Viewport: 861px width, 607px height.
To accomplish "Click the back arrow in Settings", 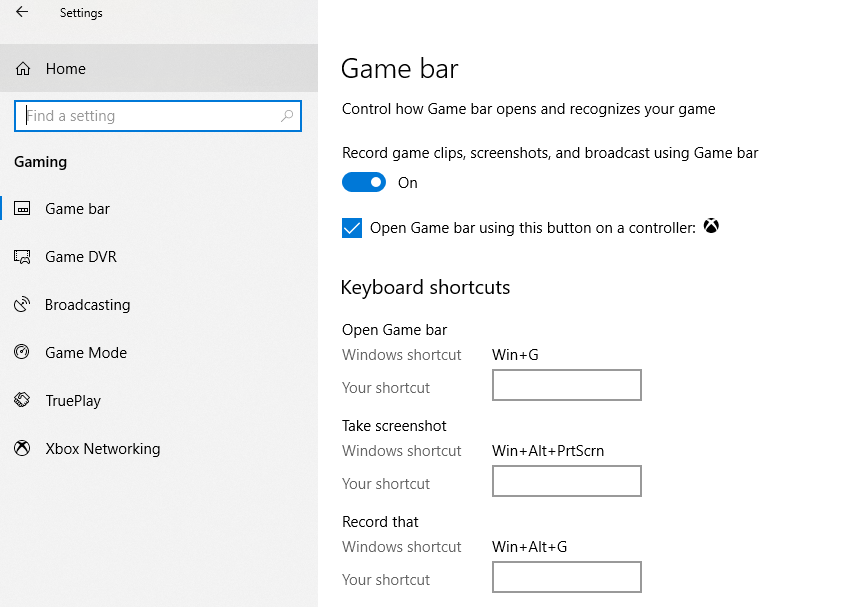I will coord(22,12).
